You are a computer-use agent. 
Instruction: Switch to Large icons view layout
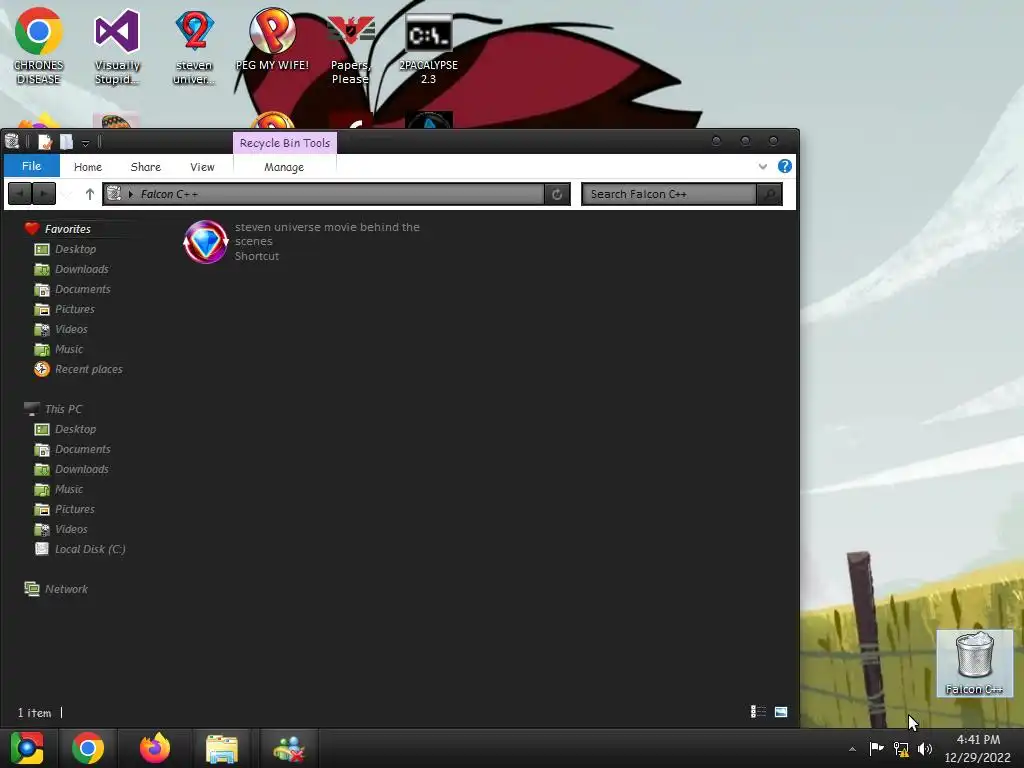click(x=780, y=711)
